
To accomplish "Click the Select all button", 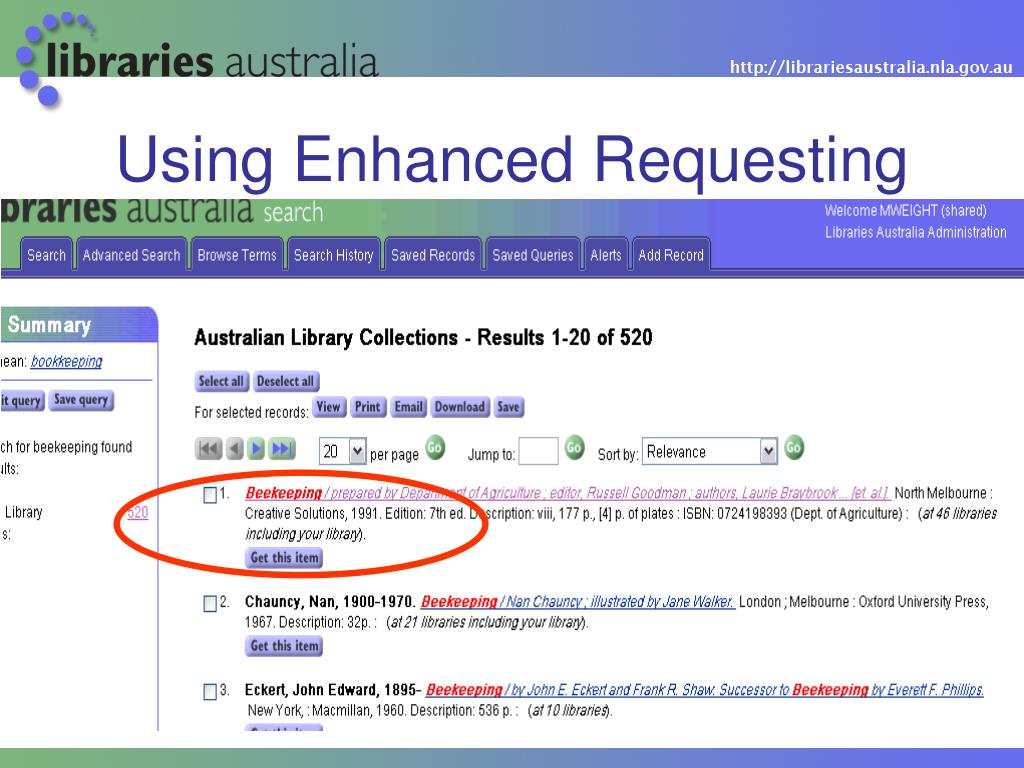I will pos(221,381).
